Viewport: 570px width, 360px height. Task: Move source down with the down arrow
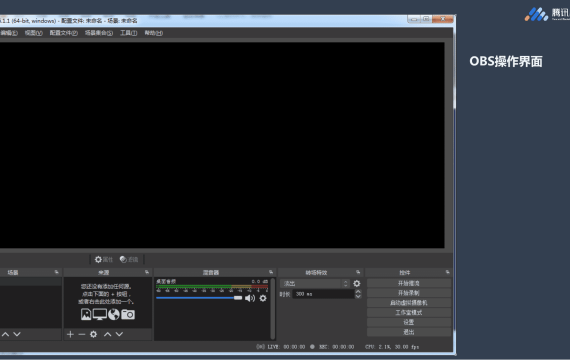tap(119, 334)
